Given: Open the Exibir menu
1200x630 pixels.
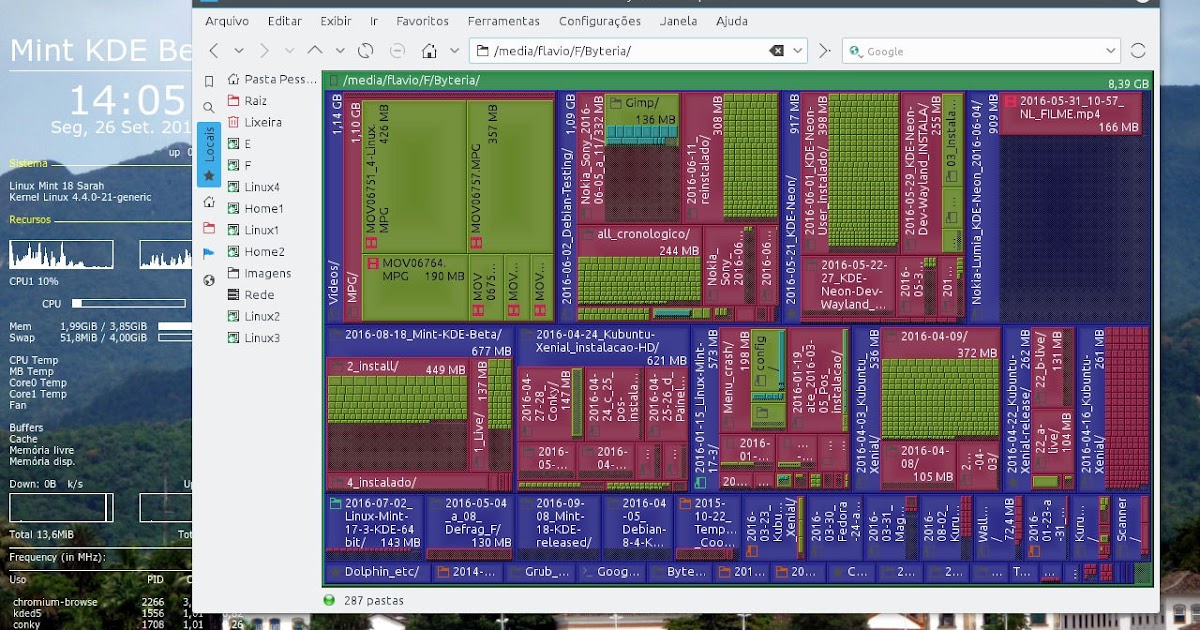Looking at the screenshot, I should 336,21.
